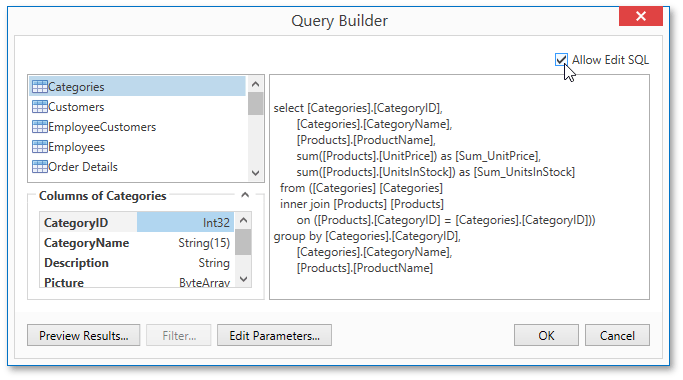Uncheck the Allow Edit SQL checkbox
This screenshot has width=683, height=380.
pyautogui.click(x=561, y=60)
